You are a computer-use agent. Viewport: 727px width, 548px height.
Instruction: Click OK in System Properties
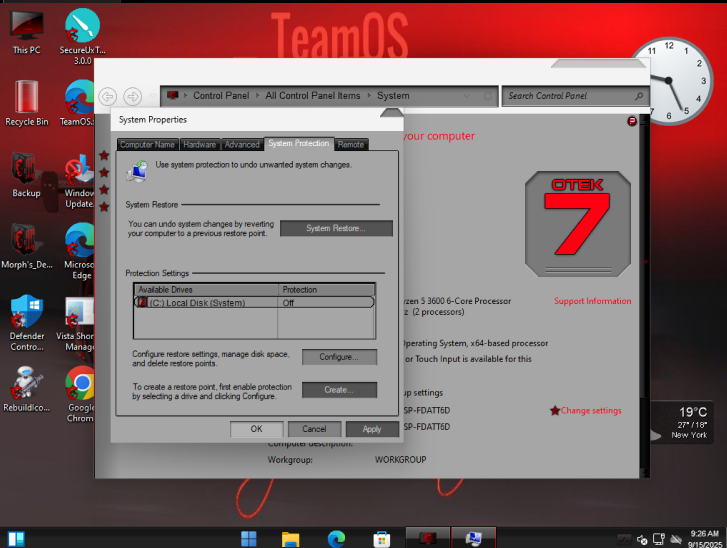point(256,429)
